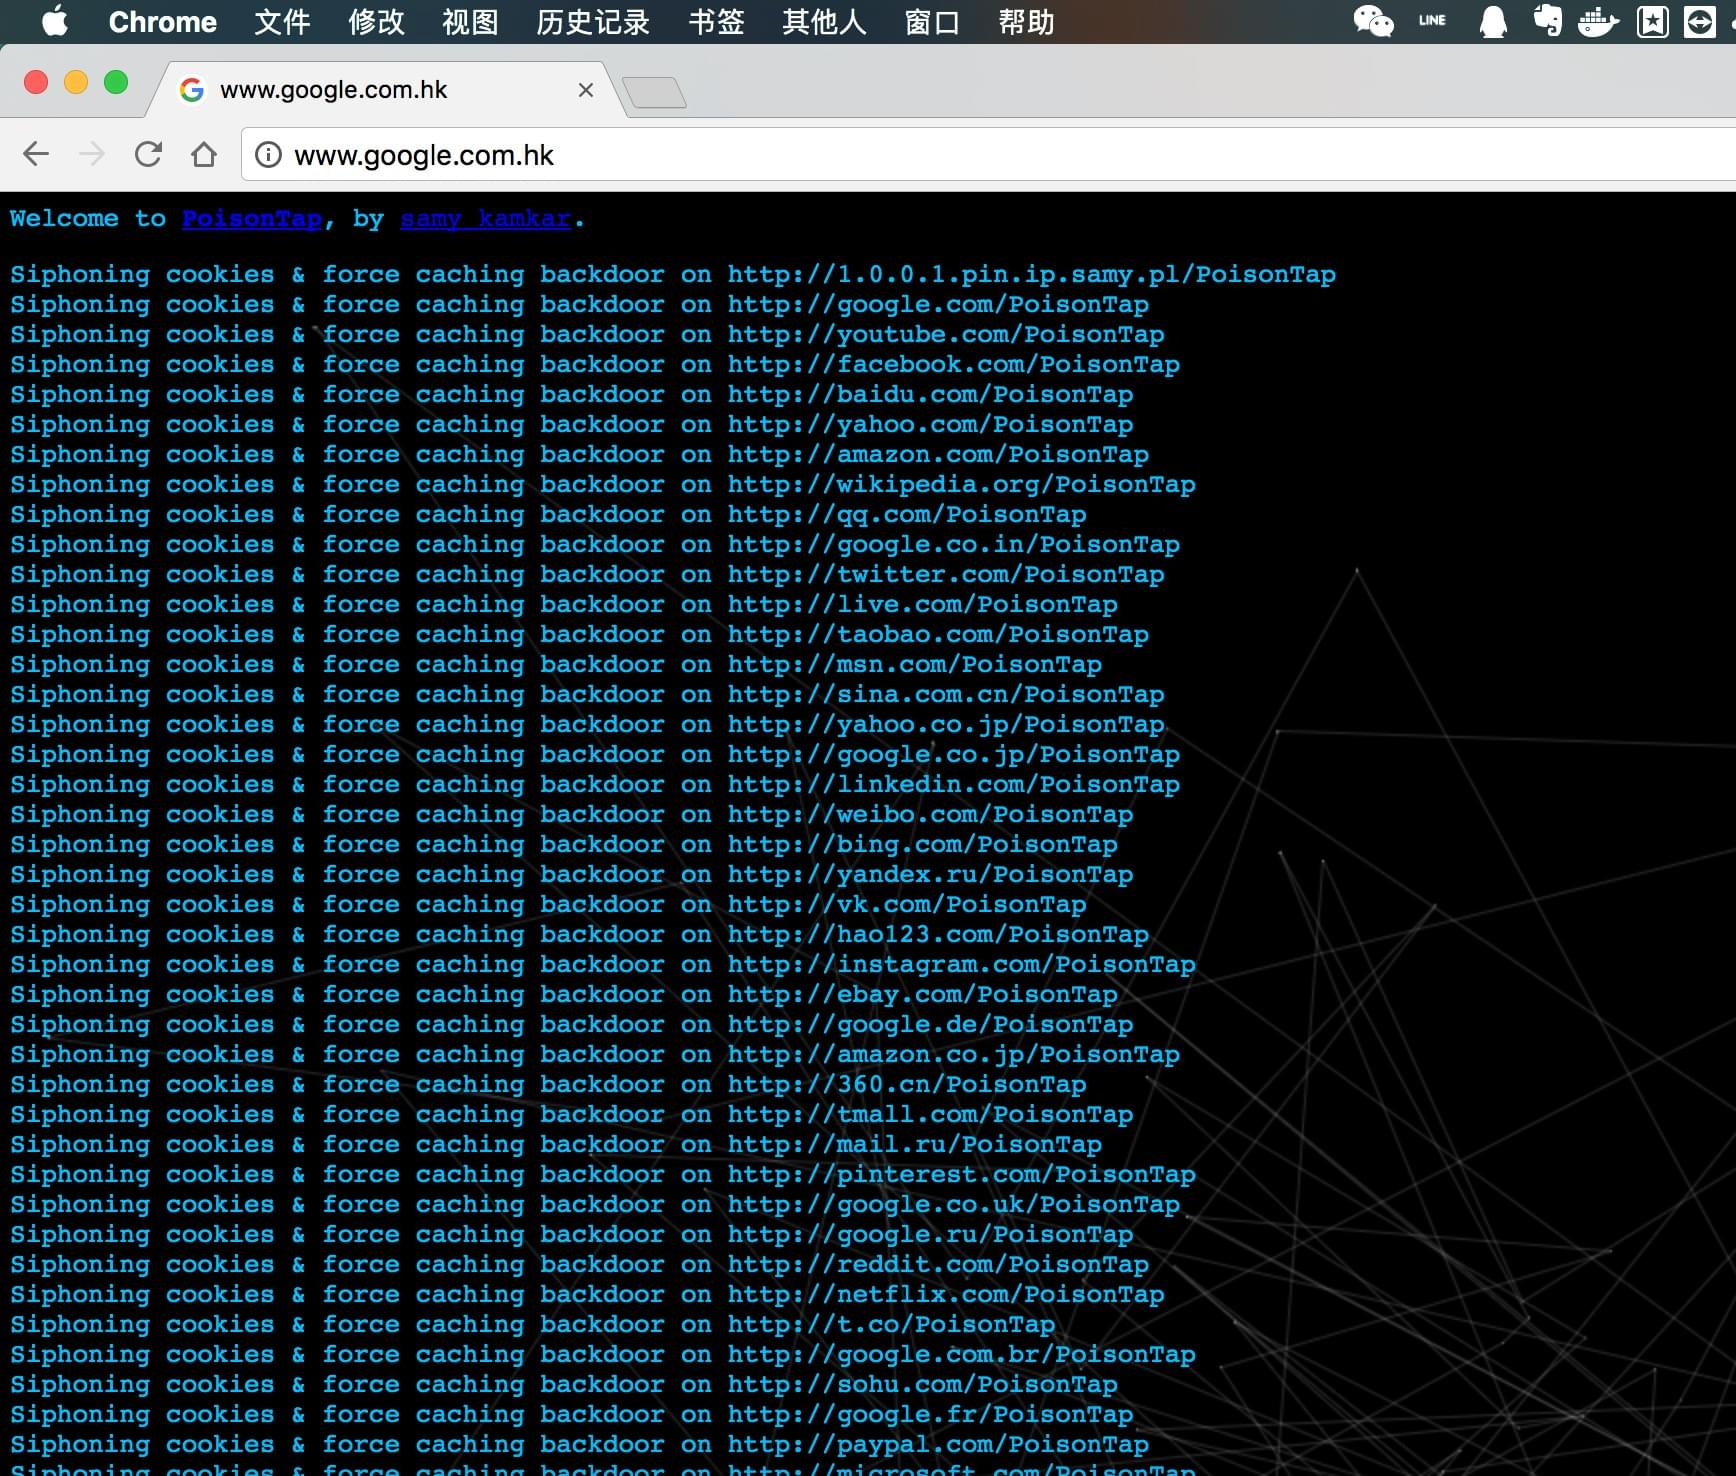This screenshot has width=1736, height=1476.
Task: Click the Evernote elephant menu bar icon
Action: coord(1548,21)
